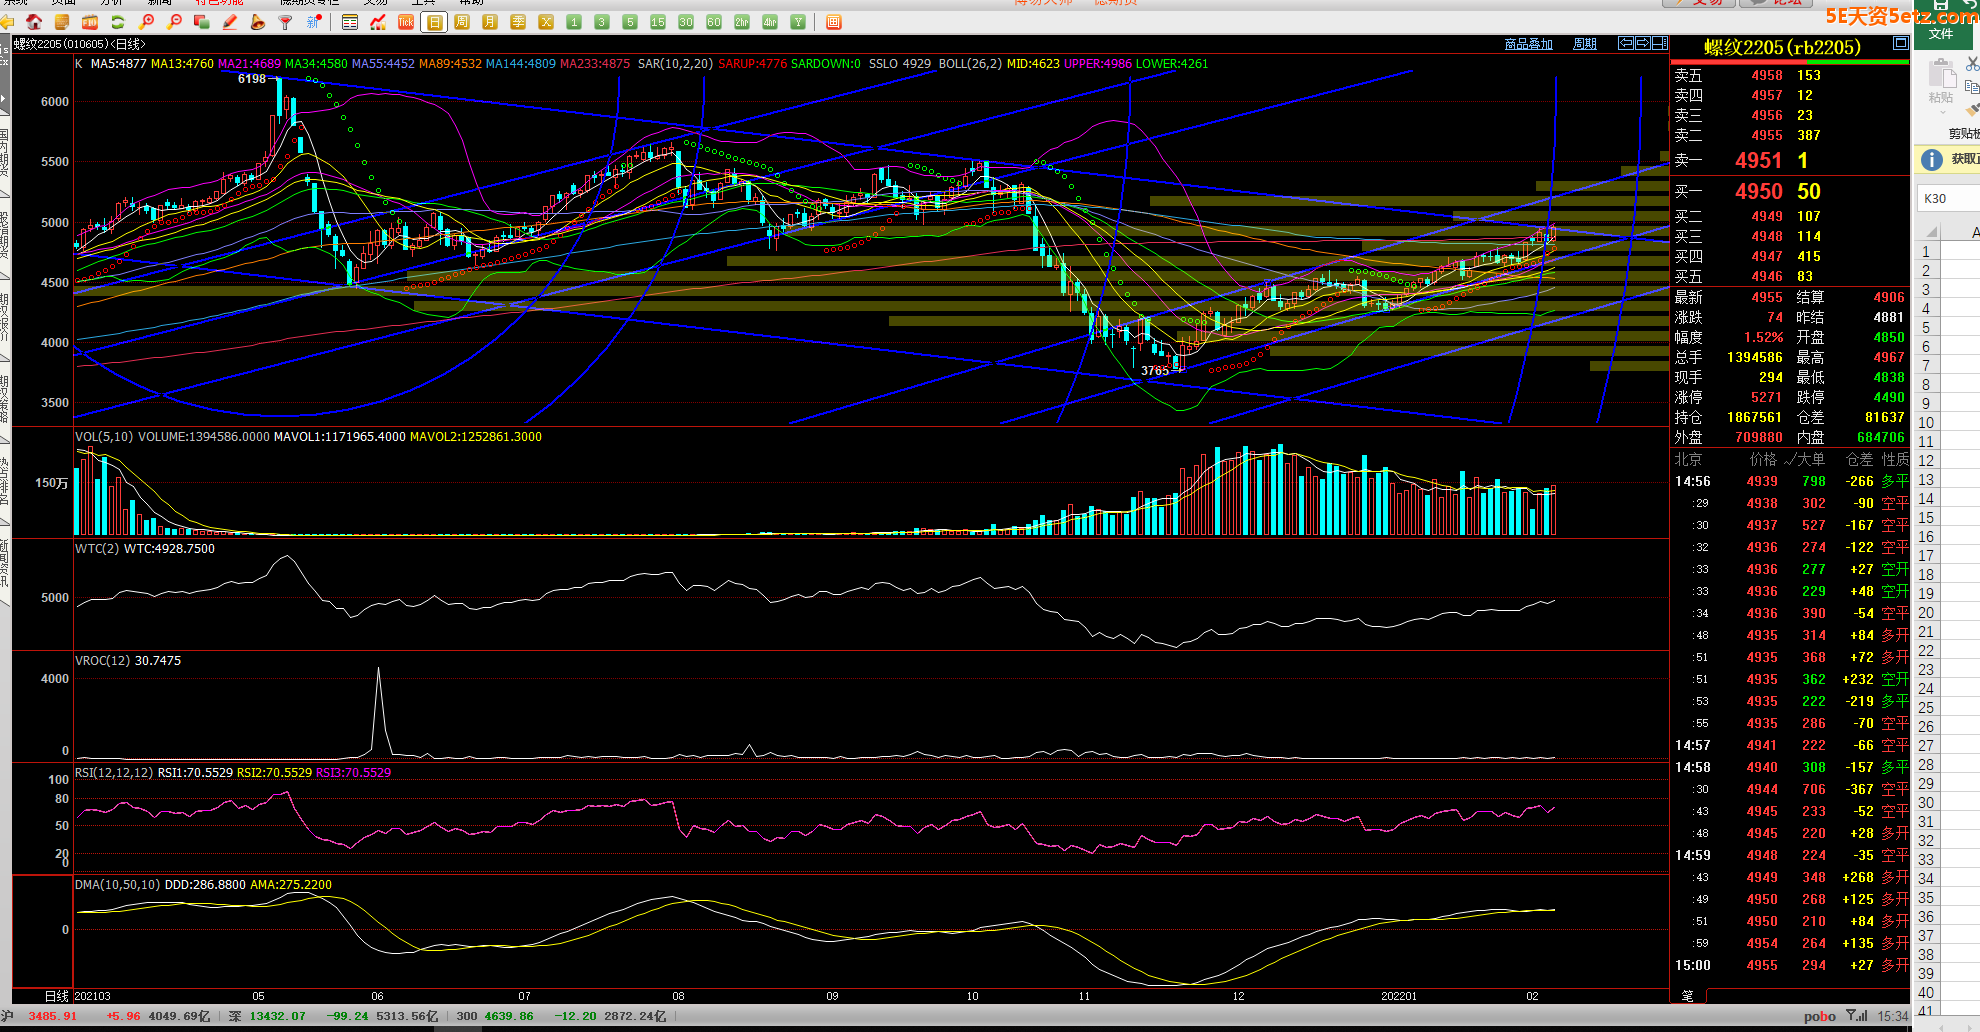Toggle the split panel layout icon
Screen dimensions: 1980x1032
tap(1660, 43)
